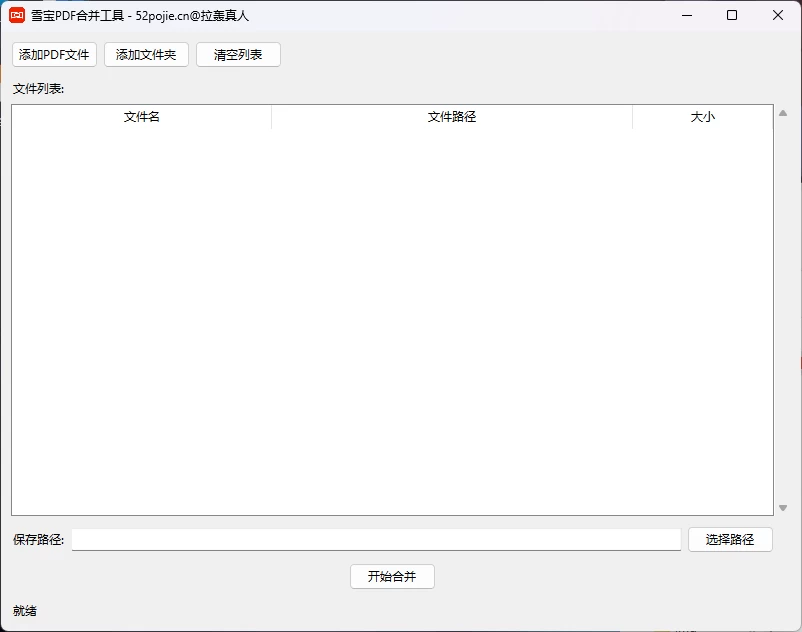
Task: Click the scrollbar down arrow on file list
Action: (783, 508)
